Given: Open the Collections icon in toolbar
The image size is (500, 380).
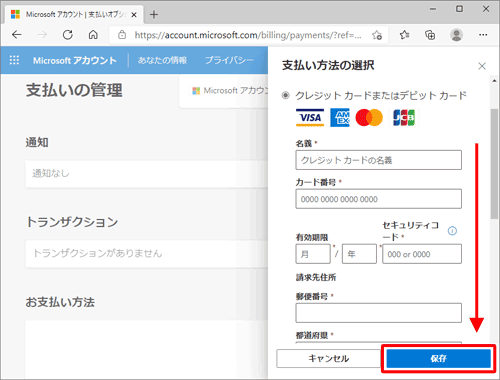Looking at the screenshot, I should pyautogui.click(x=430, y=35).
